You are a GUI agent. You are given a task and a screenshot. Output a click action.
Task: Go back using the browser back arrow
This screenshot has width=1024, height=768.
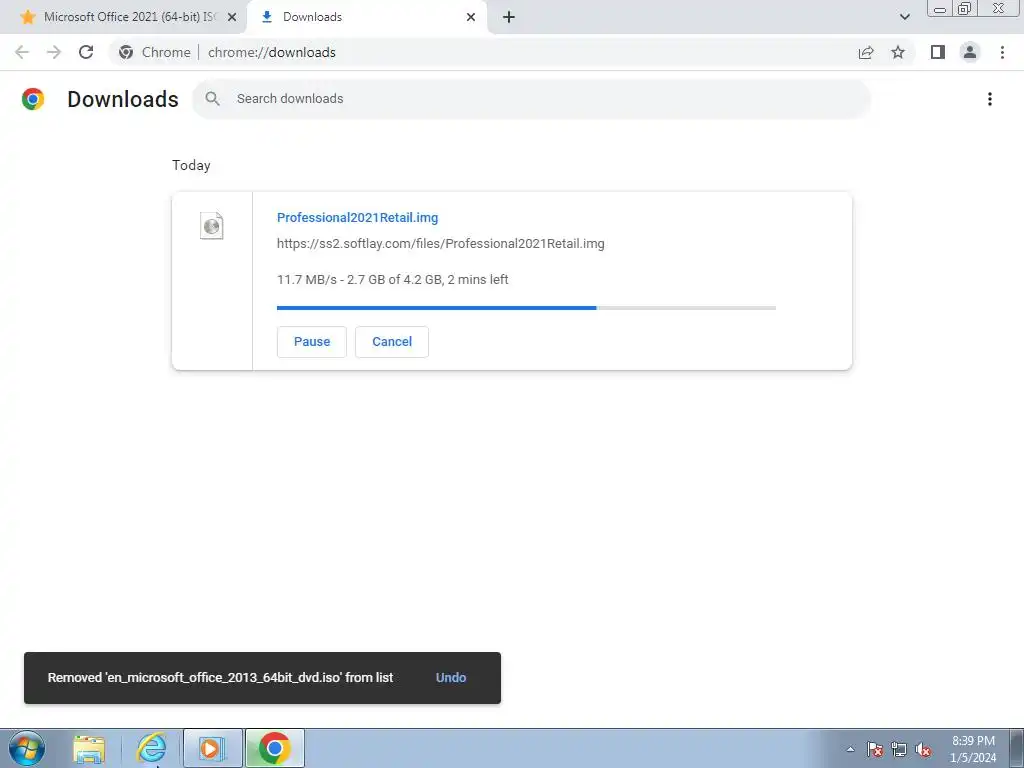click(x=22, y=52)
